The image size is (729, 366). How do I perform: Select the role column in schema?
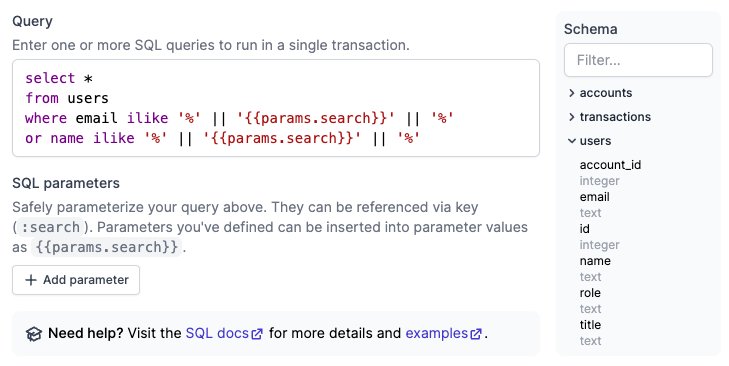coord(590,293)
